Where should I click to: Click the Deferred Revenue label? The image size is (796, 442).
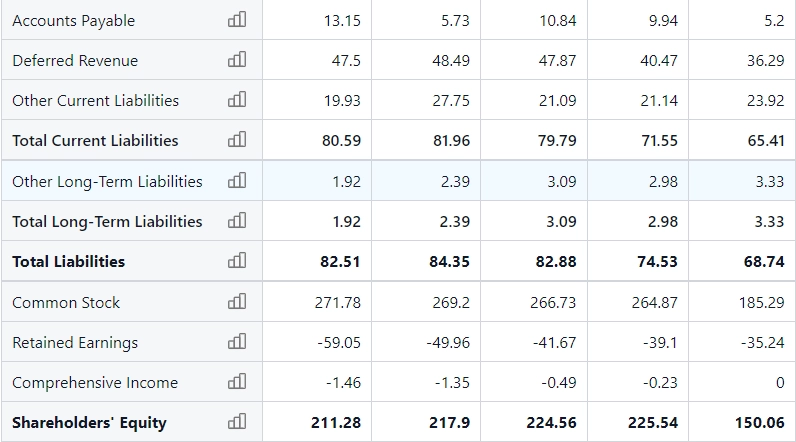[x=75, y=61]
